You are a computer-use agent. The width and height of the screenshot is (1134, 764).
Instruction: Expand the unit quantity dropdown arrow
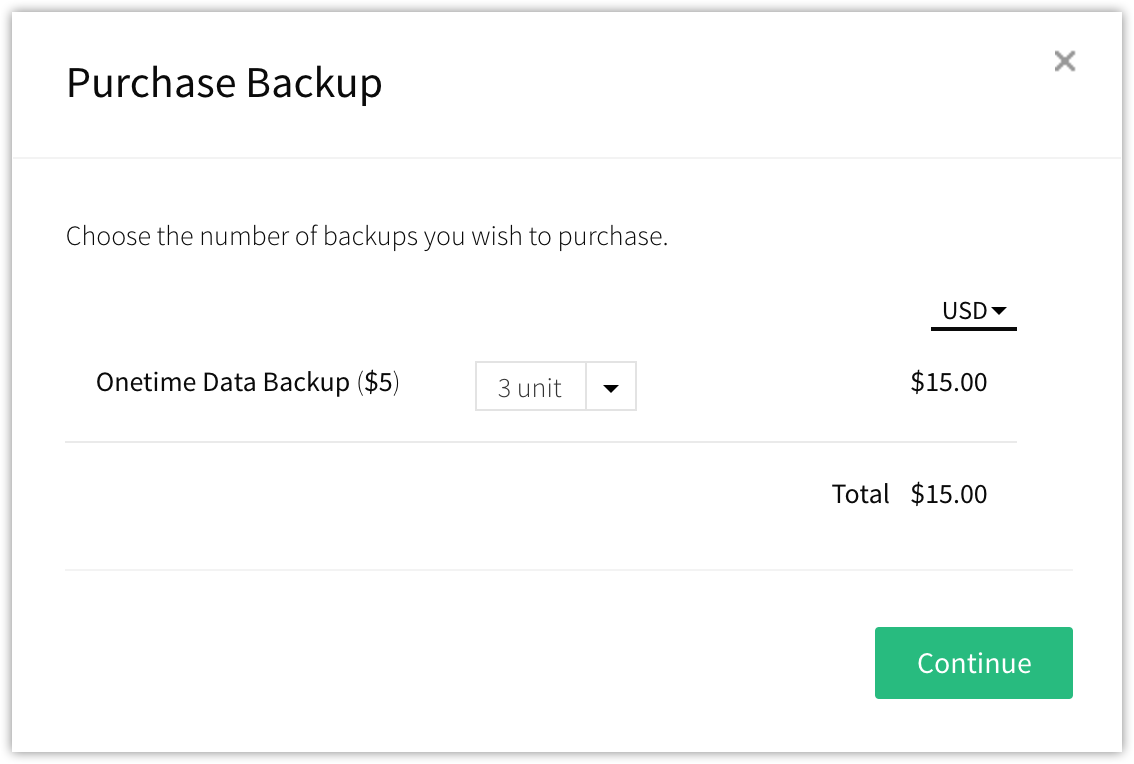[x=611, y=388]
